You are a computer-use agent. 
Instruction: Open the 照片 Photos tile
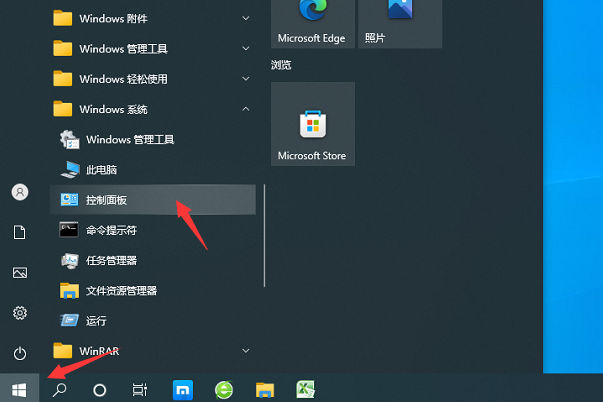pos(400,23)
